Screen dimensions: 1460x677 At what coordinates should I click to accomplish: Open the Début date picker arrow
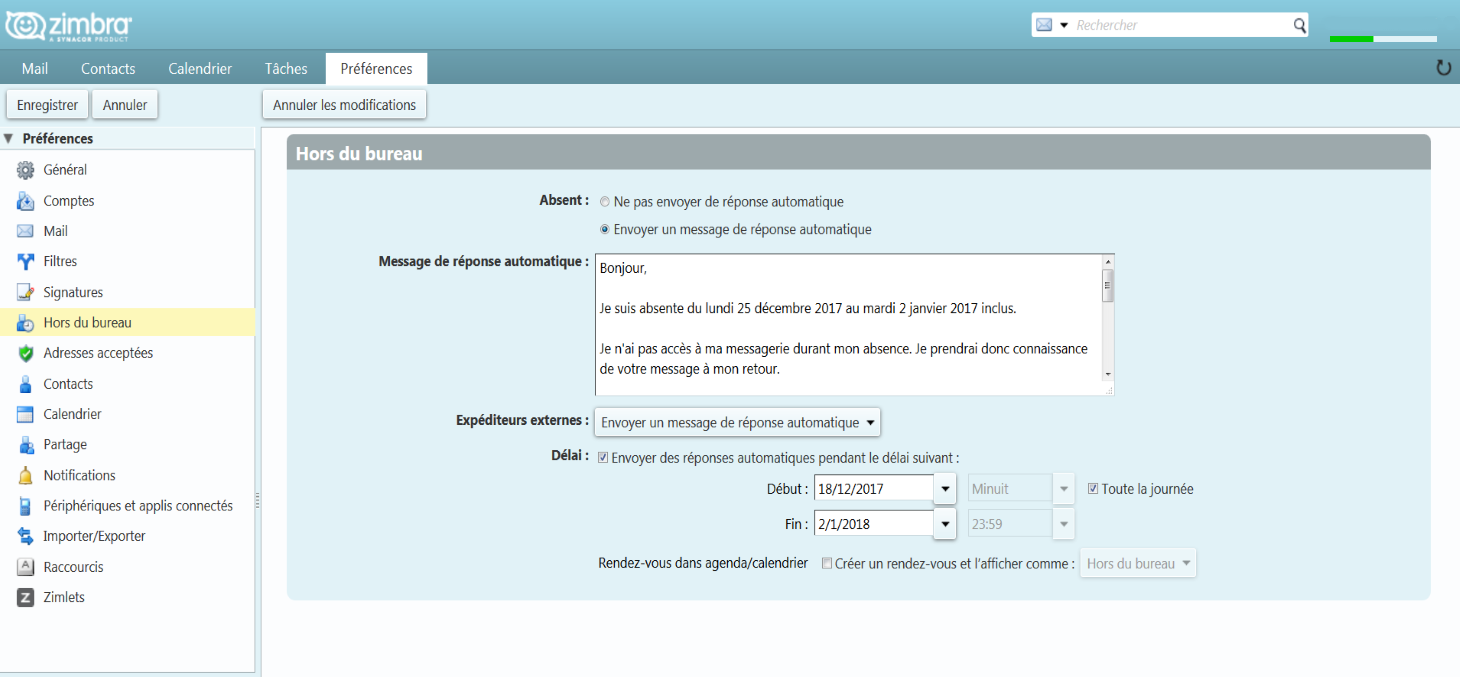tap(945, 489)
